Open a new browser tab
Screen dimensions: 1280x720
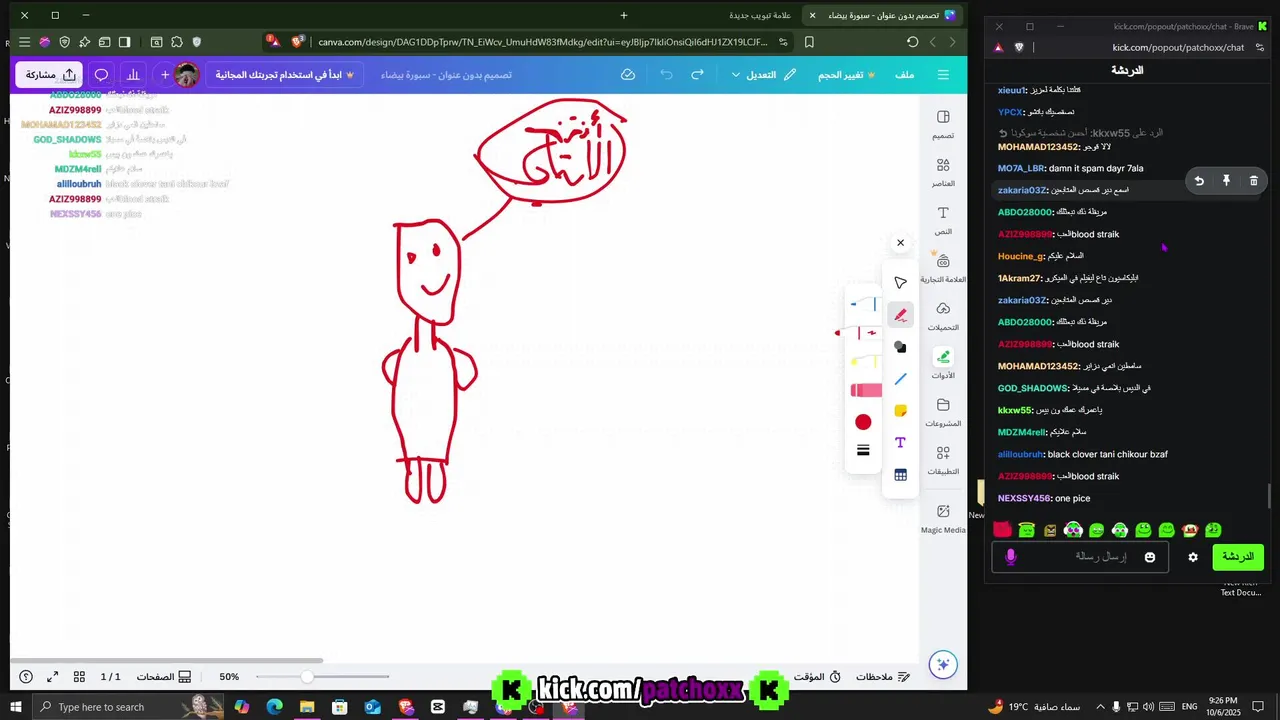point(623,15)
